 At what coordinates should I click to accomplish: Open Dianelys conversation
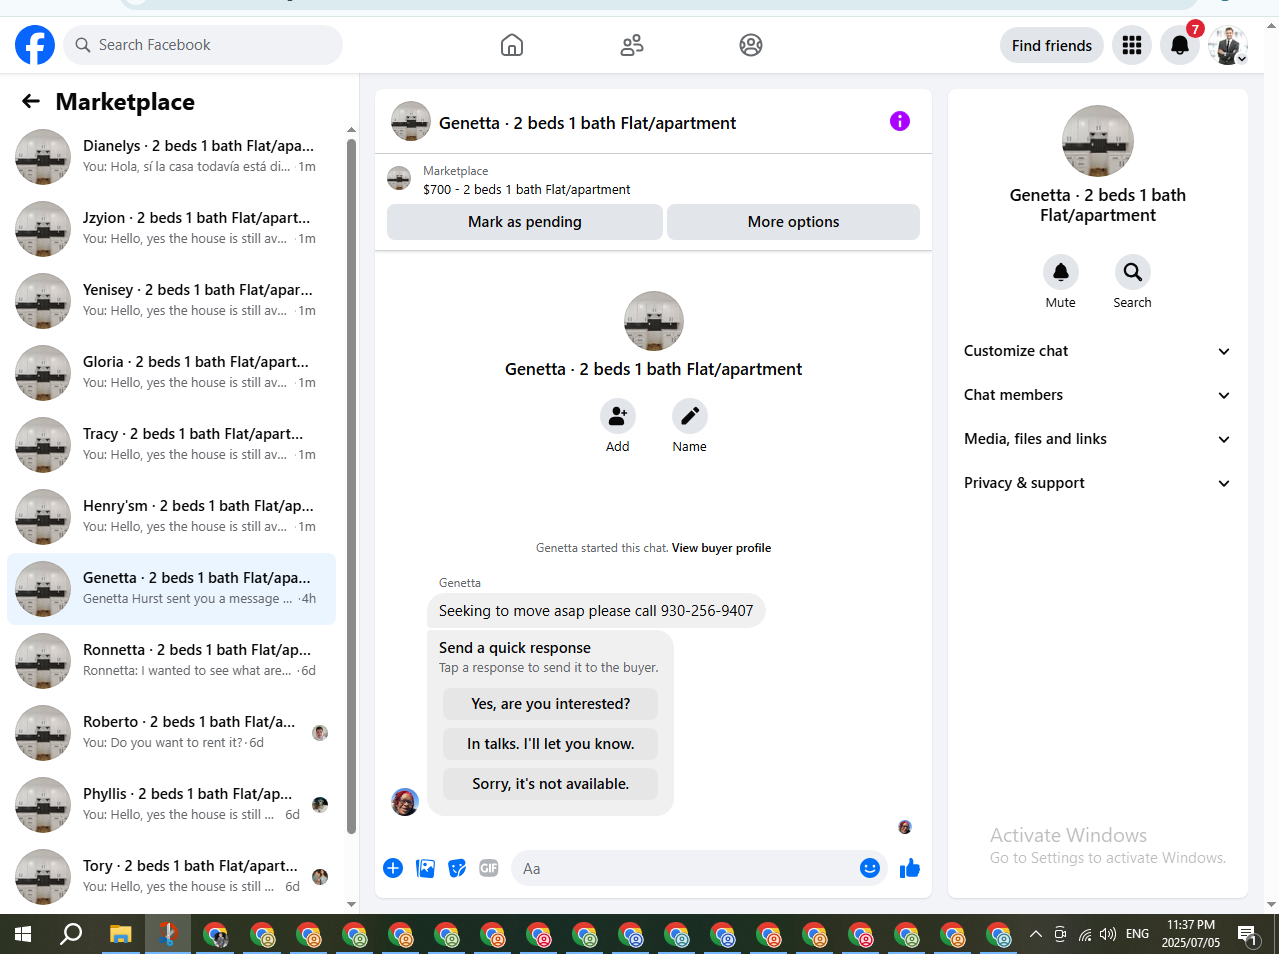tap(171, 157)
